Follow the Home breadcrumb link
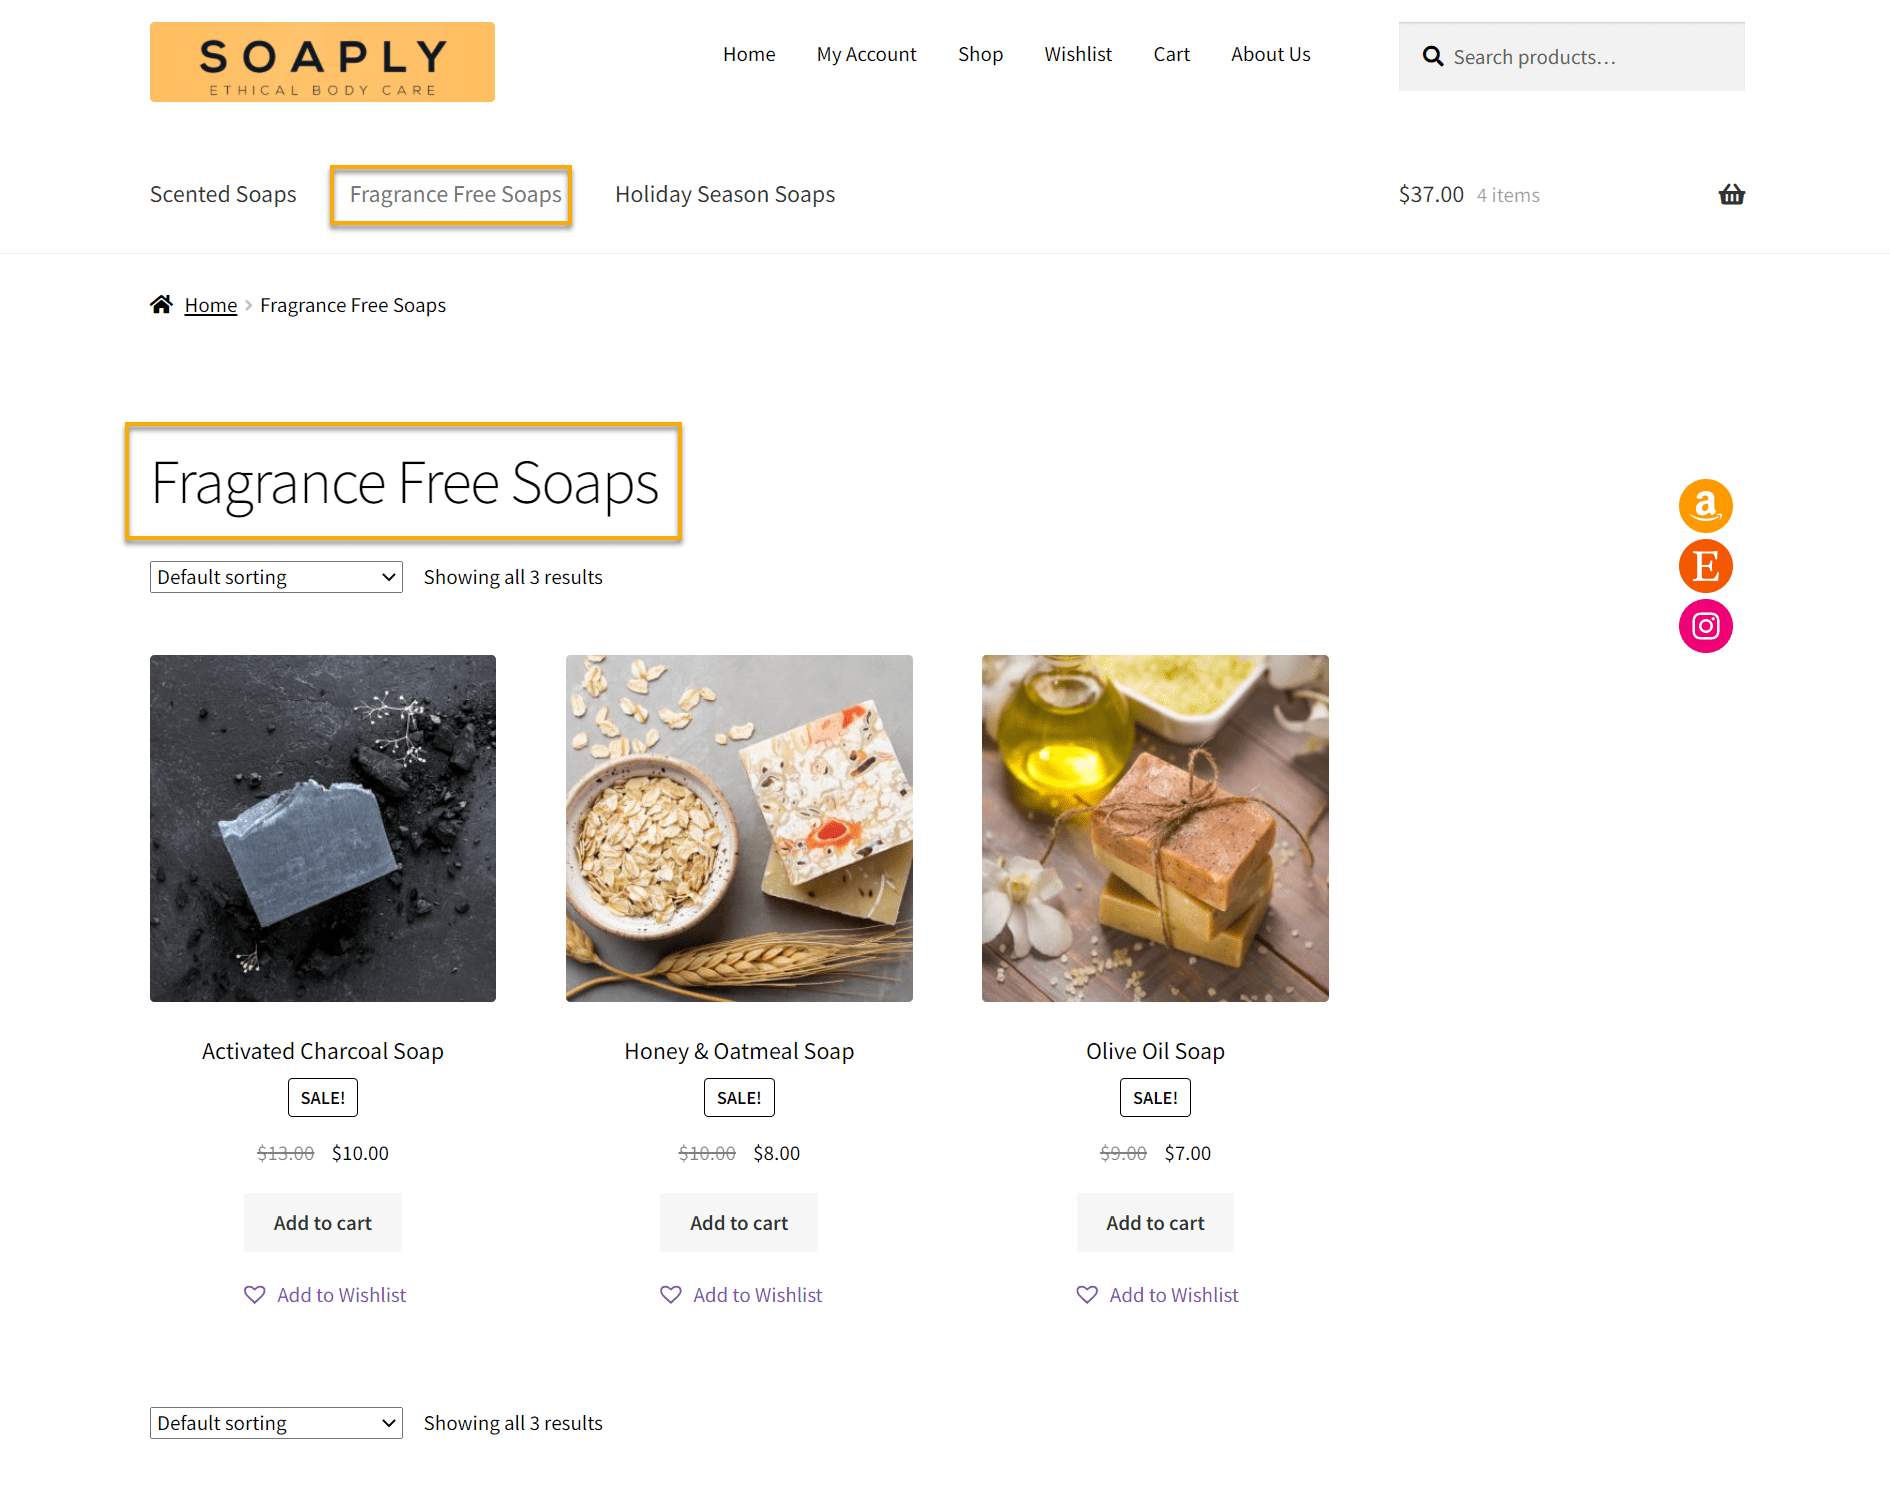 [211, 305]
